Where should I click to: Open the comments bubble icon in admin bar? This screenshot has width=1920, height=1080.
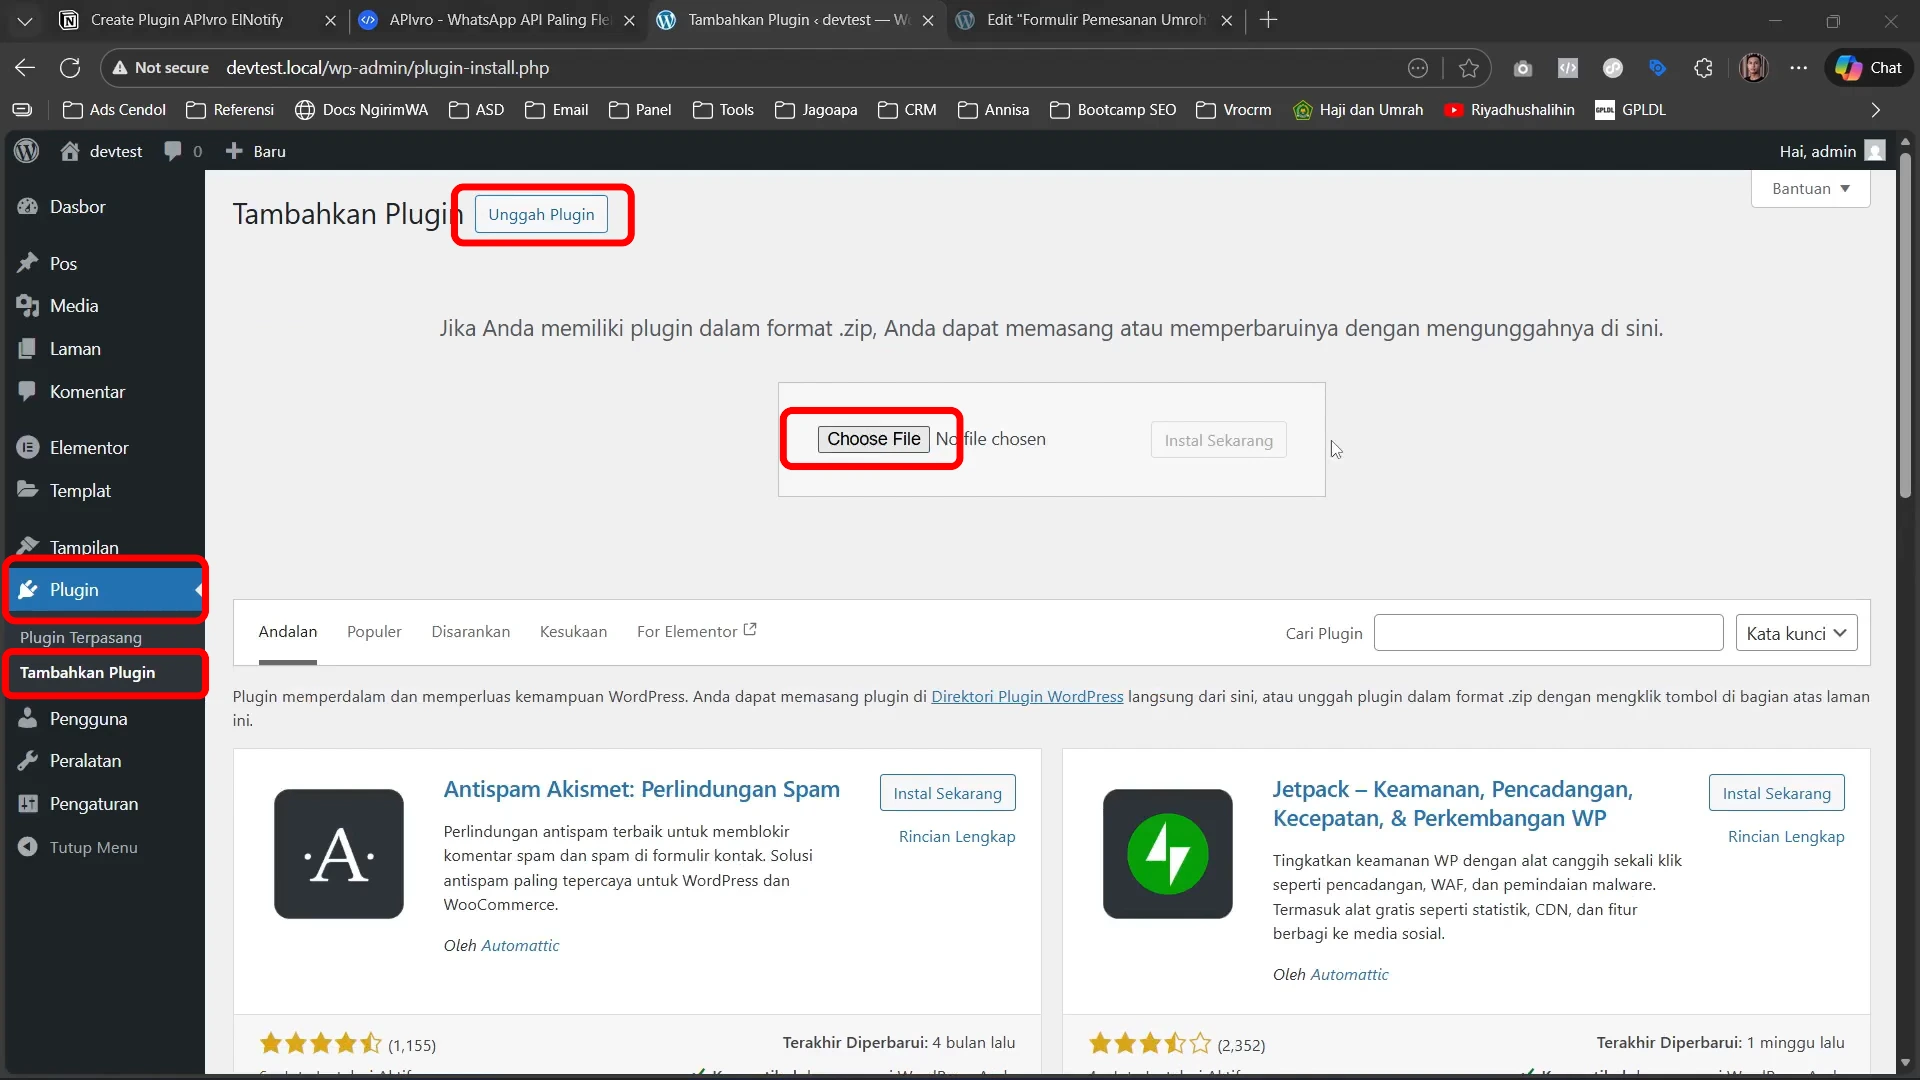point(173,151)
